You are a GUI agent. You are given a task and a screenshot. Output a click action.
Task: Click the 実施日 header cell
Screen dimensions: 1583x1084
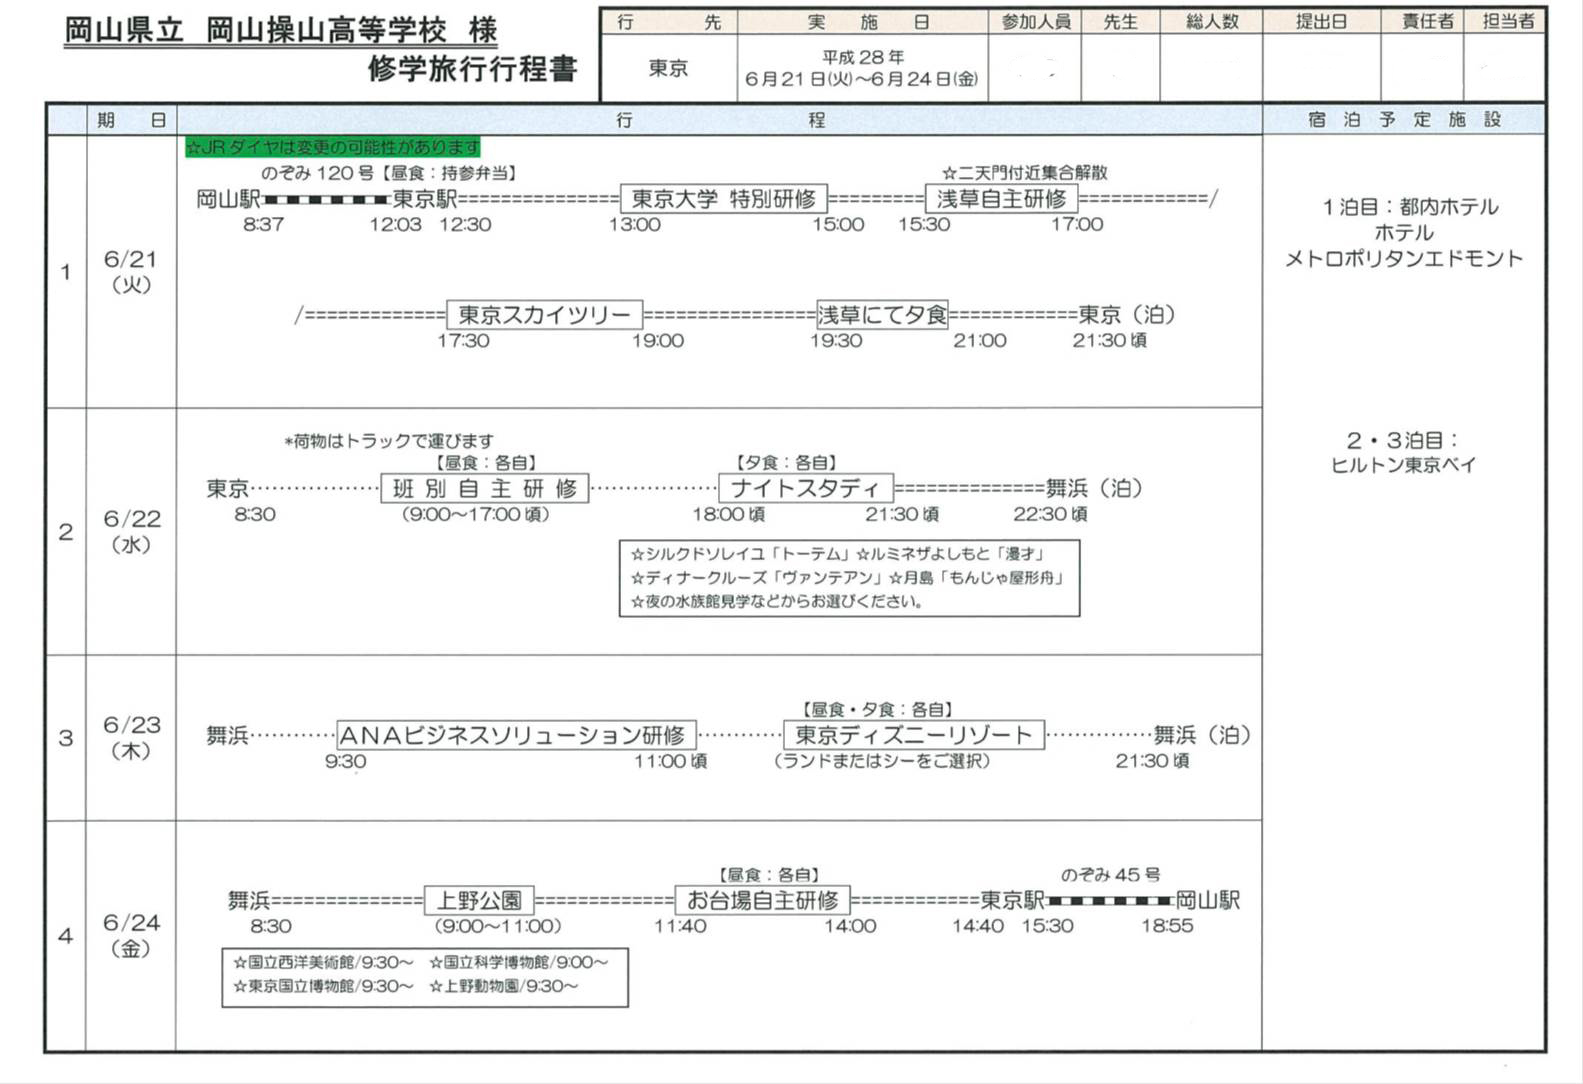click(862, 21)
